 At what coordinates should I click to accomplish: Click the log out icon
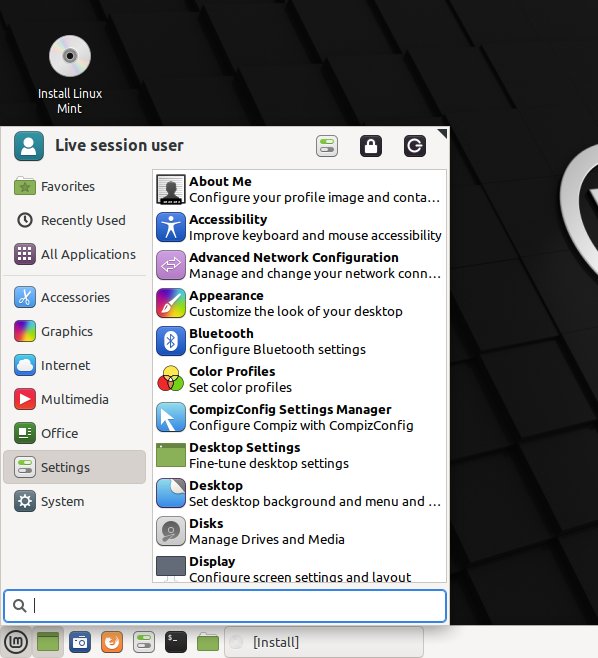pos(415,146)
